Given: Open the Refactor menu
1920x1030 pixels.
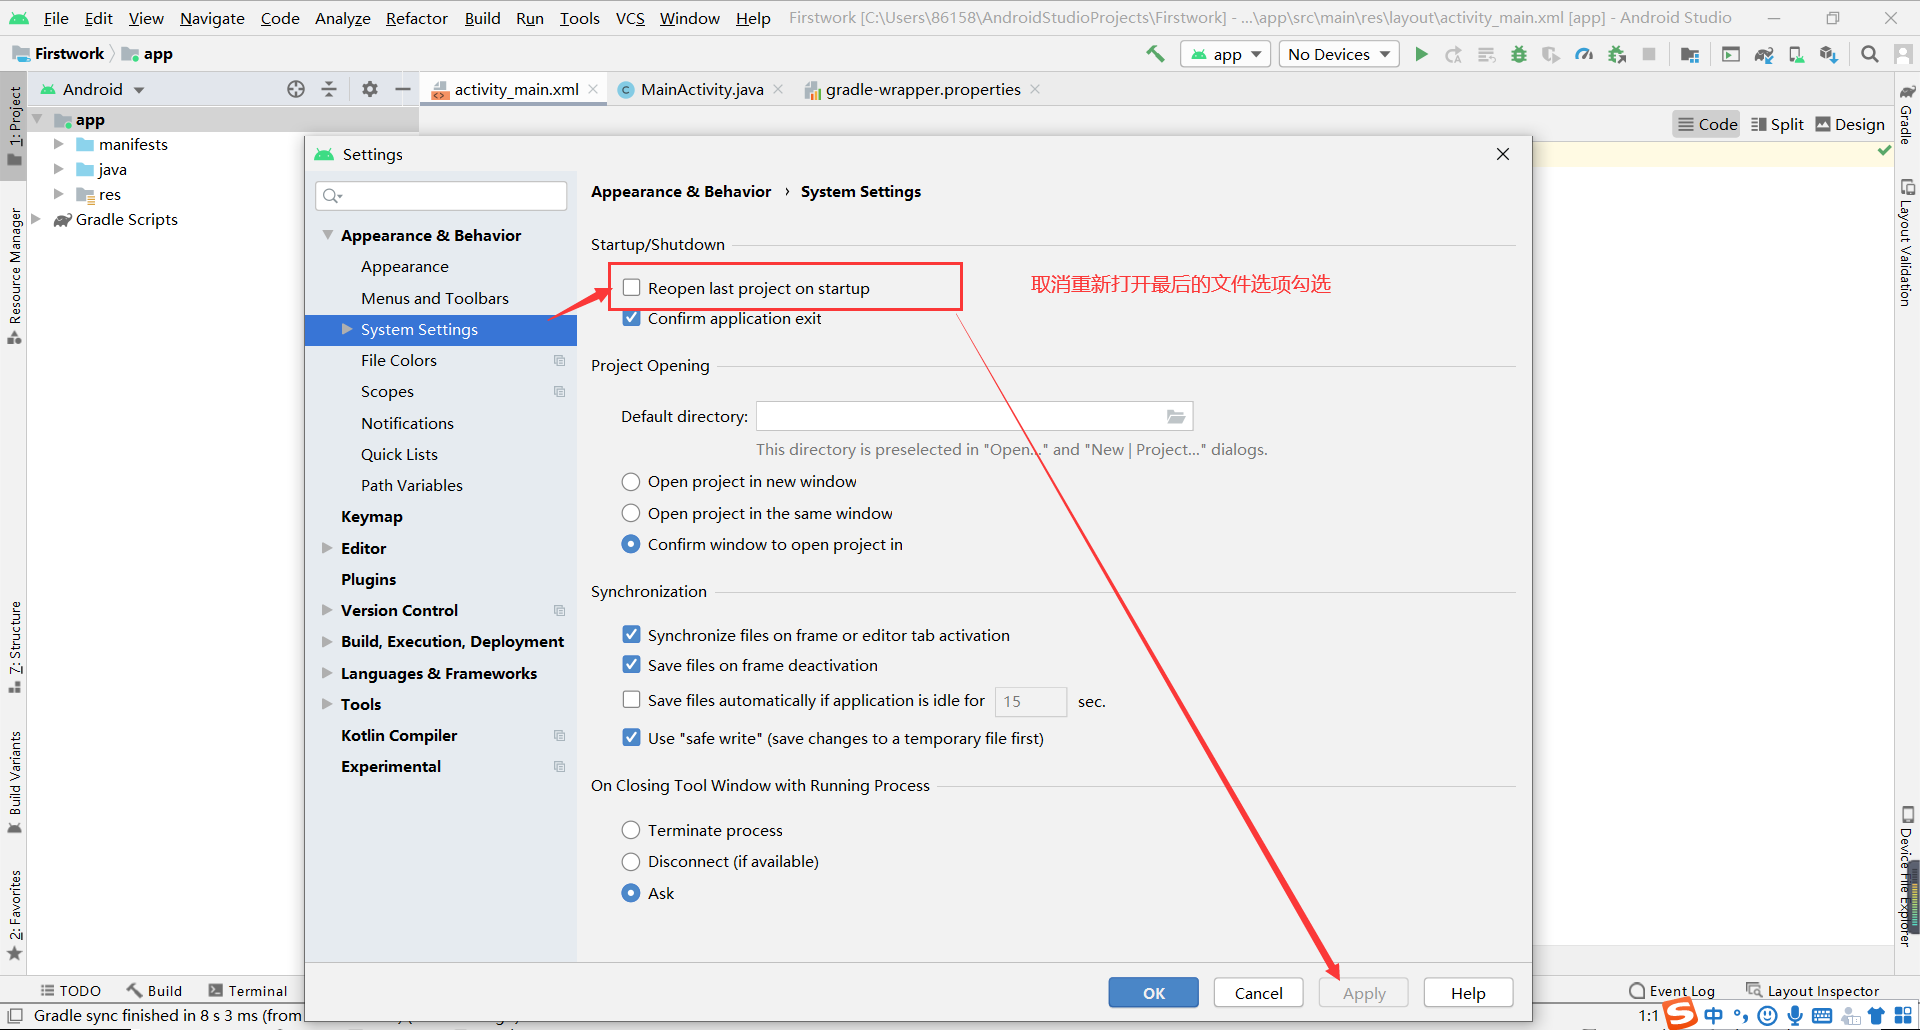Looking at the screenshot, I should click(417, 18).
